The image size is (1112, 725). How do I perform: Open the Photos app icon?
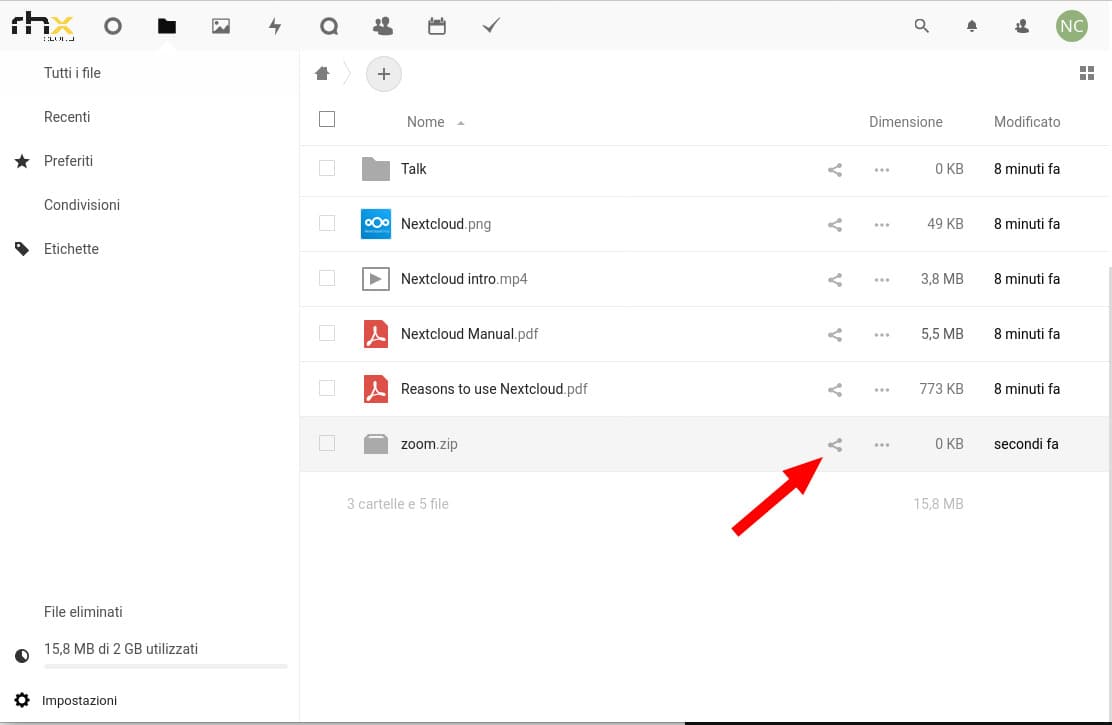click(221, 26)
